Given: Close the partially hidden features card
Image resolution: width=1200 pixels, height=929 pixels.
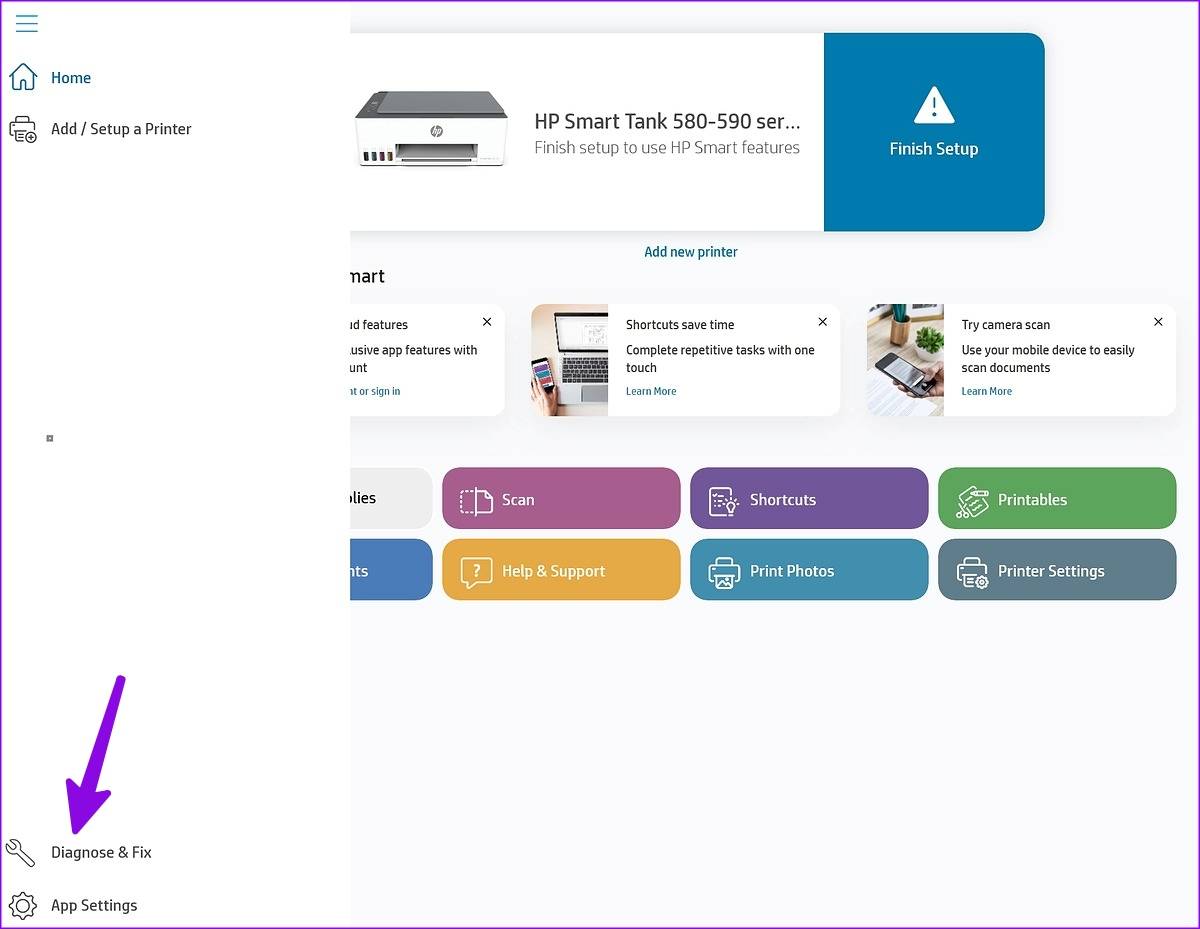Looking at the screenshot, I should click(487, 322).
